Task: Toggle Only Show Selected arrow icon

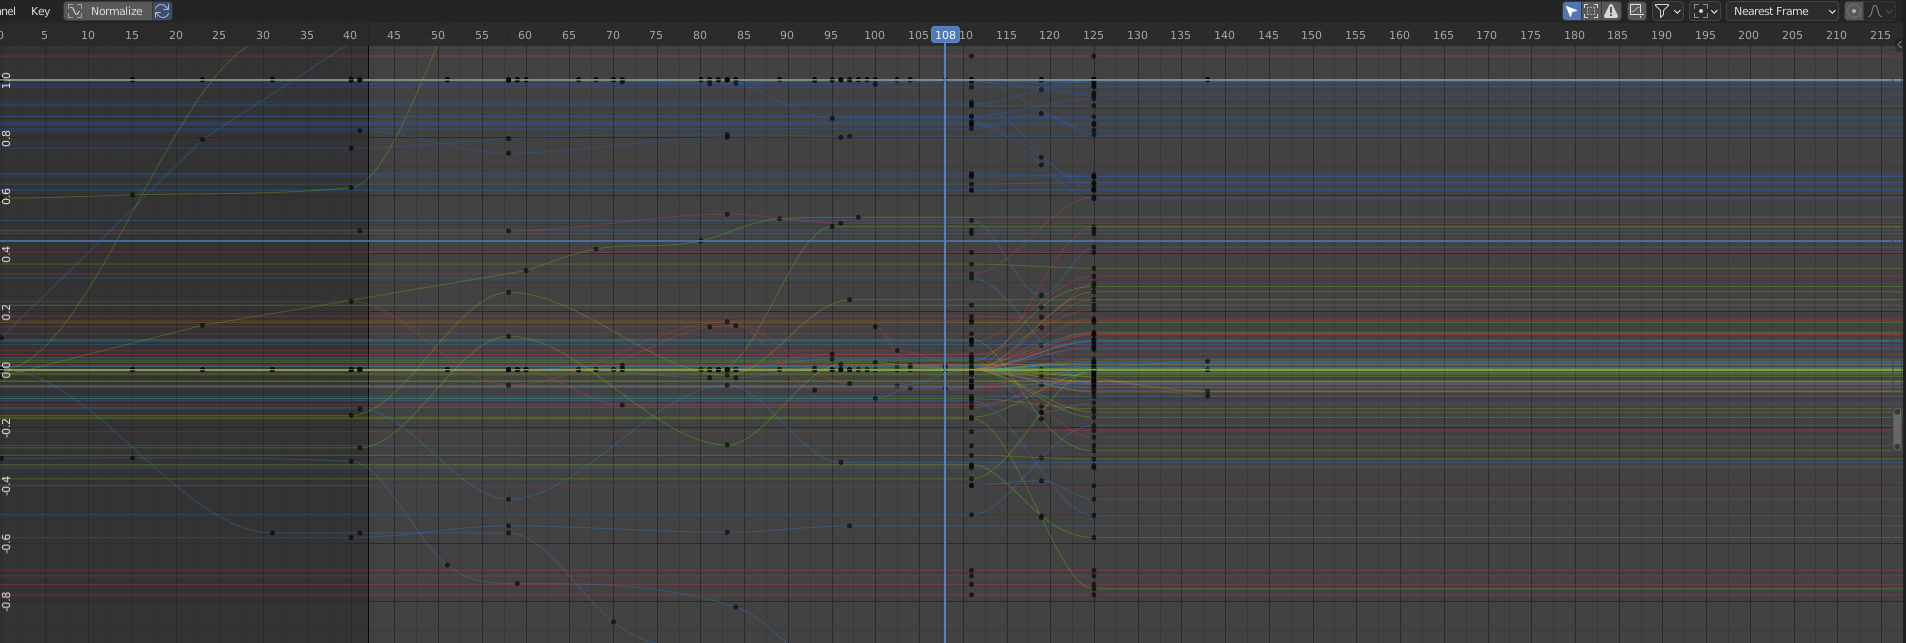Action: click(x=1571, y=11)
